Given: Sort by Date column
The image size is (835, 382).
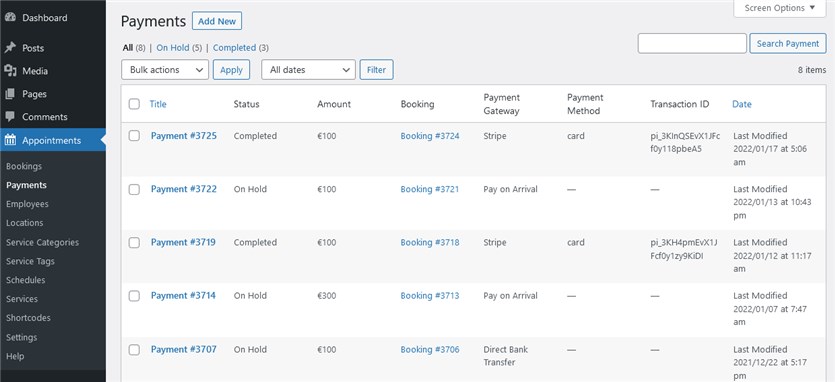Looking at the screenshot, I should (742, 104).
